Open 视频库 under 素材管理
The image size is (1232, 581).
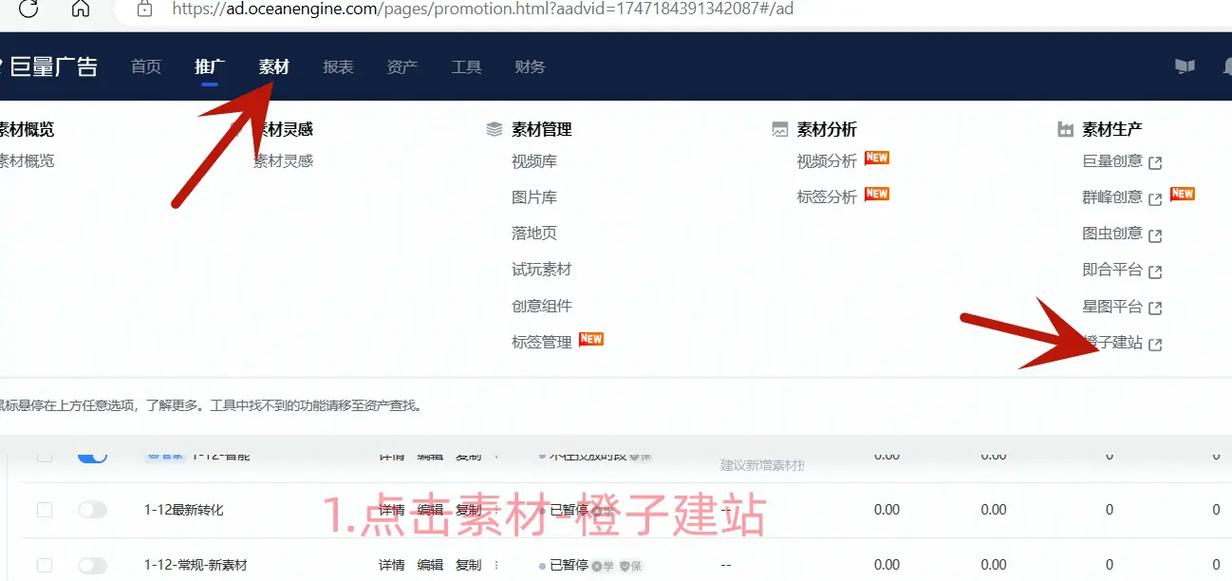coord(534,161)
